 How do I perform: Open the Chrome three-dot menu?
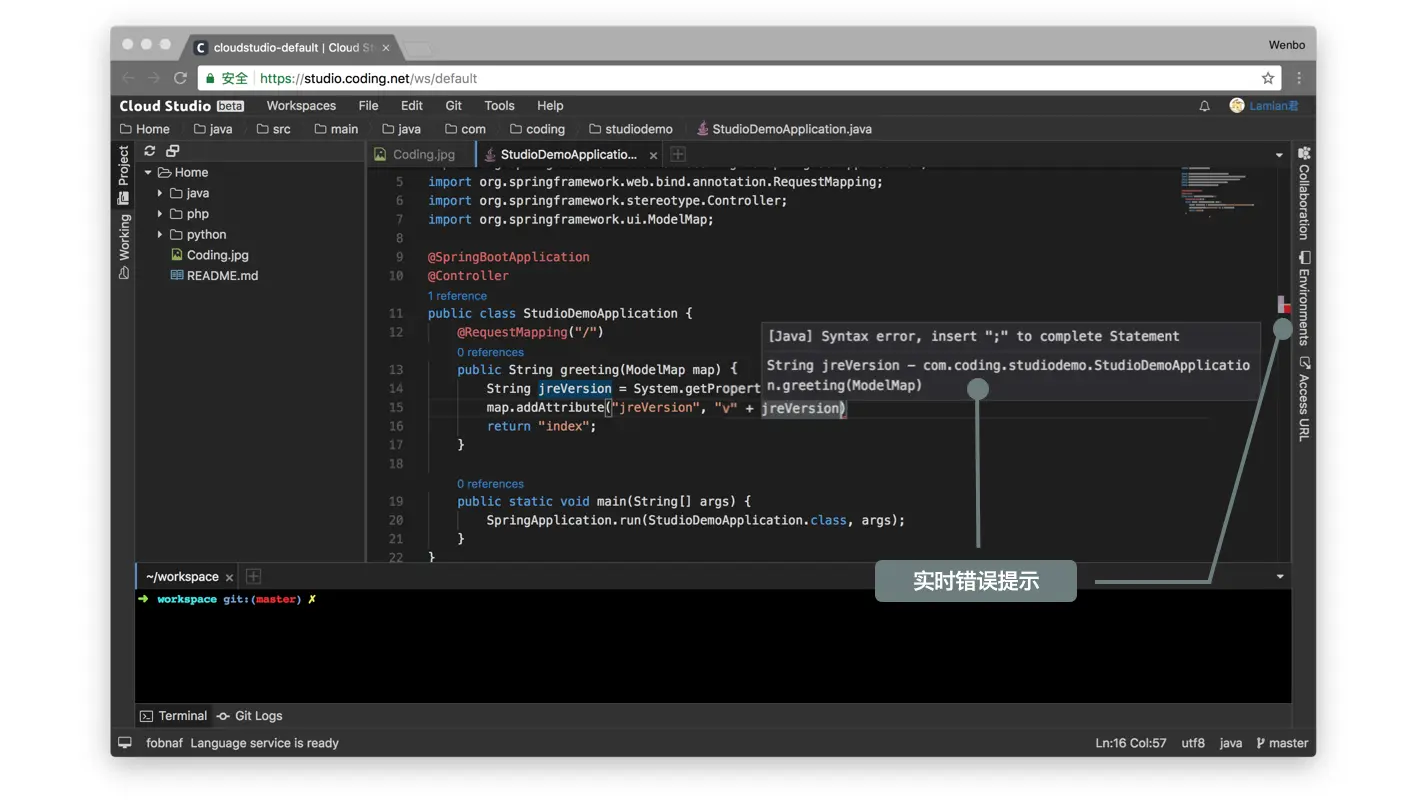pyautogui.click(x=1299, y=78)
